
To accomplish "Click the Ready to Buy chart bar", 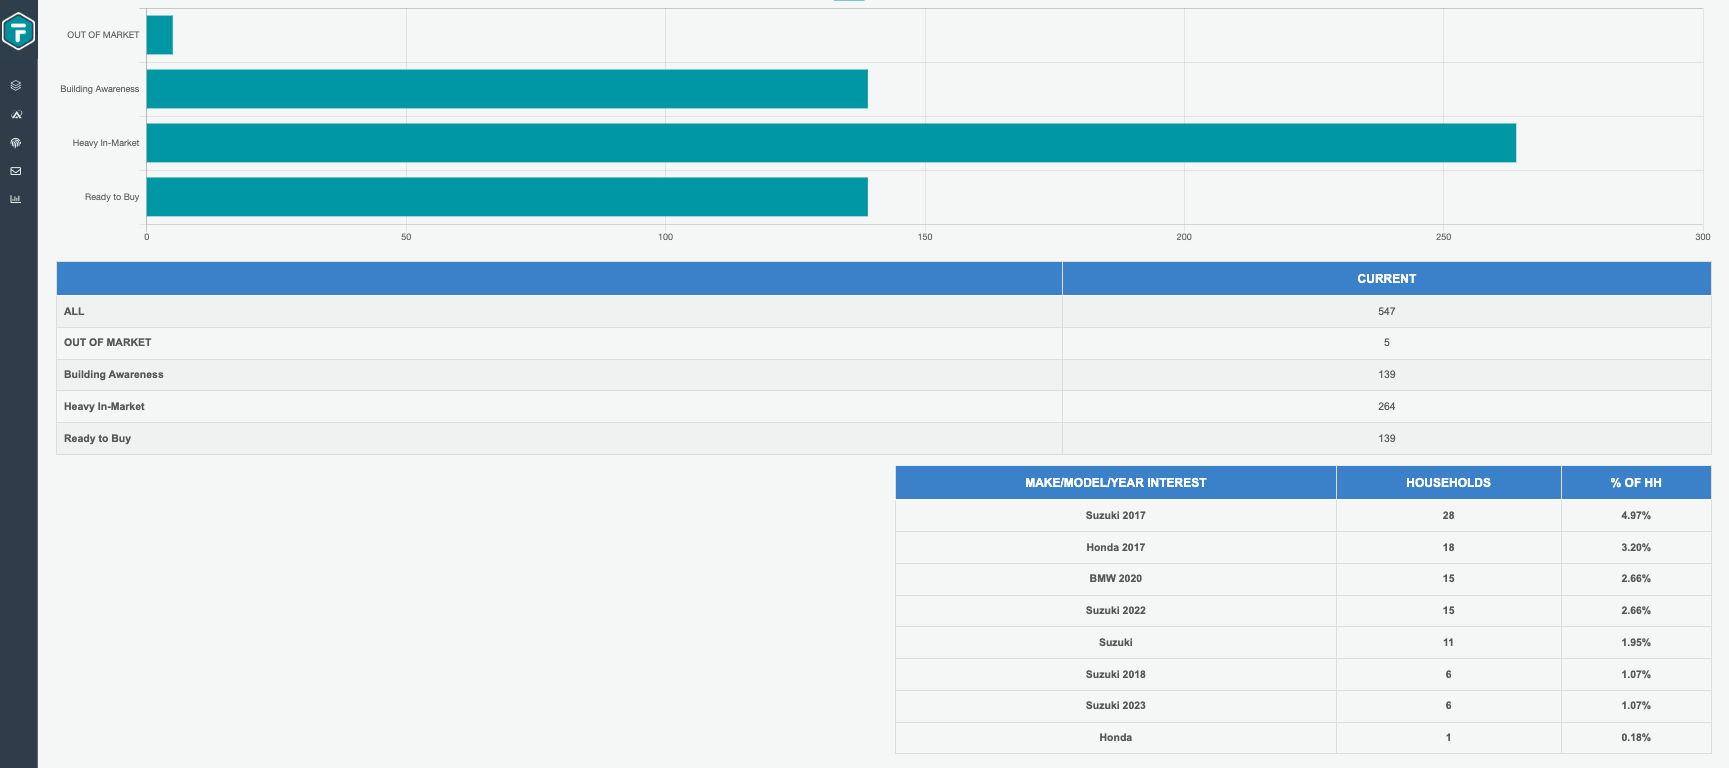I will coord(506,197).
